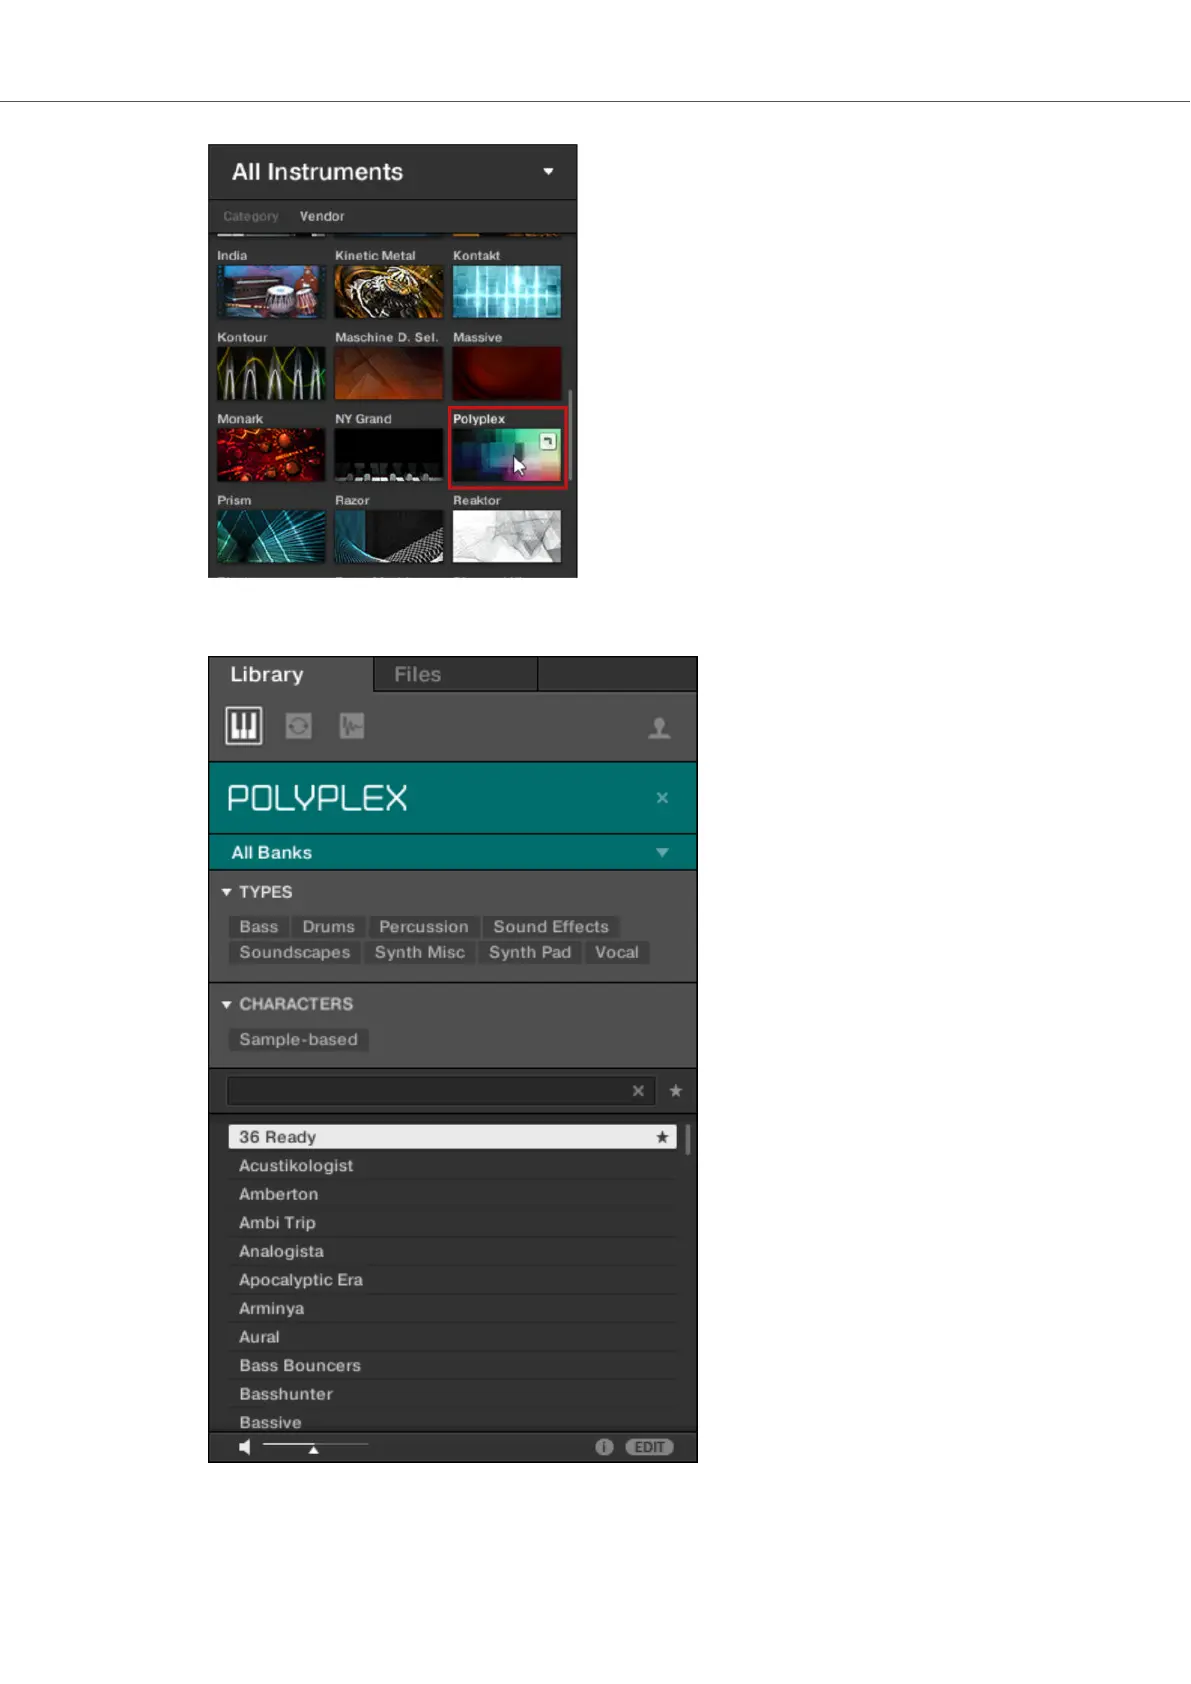Click the results list scrollbar
1191x1684 pixels.
pos(688,1139)
